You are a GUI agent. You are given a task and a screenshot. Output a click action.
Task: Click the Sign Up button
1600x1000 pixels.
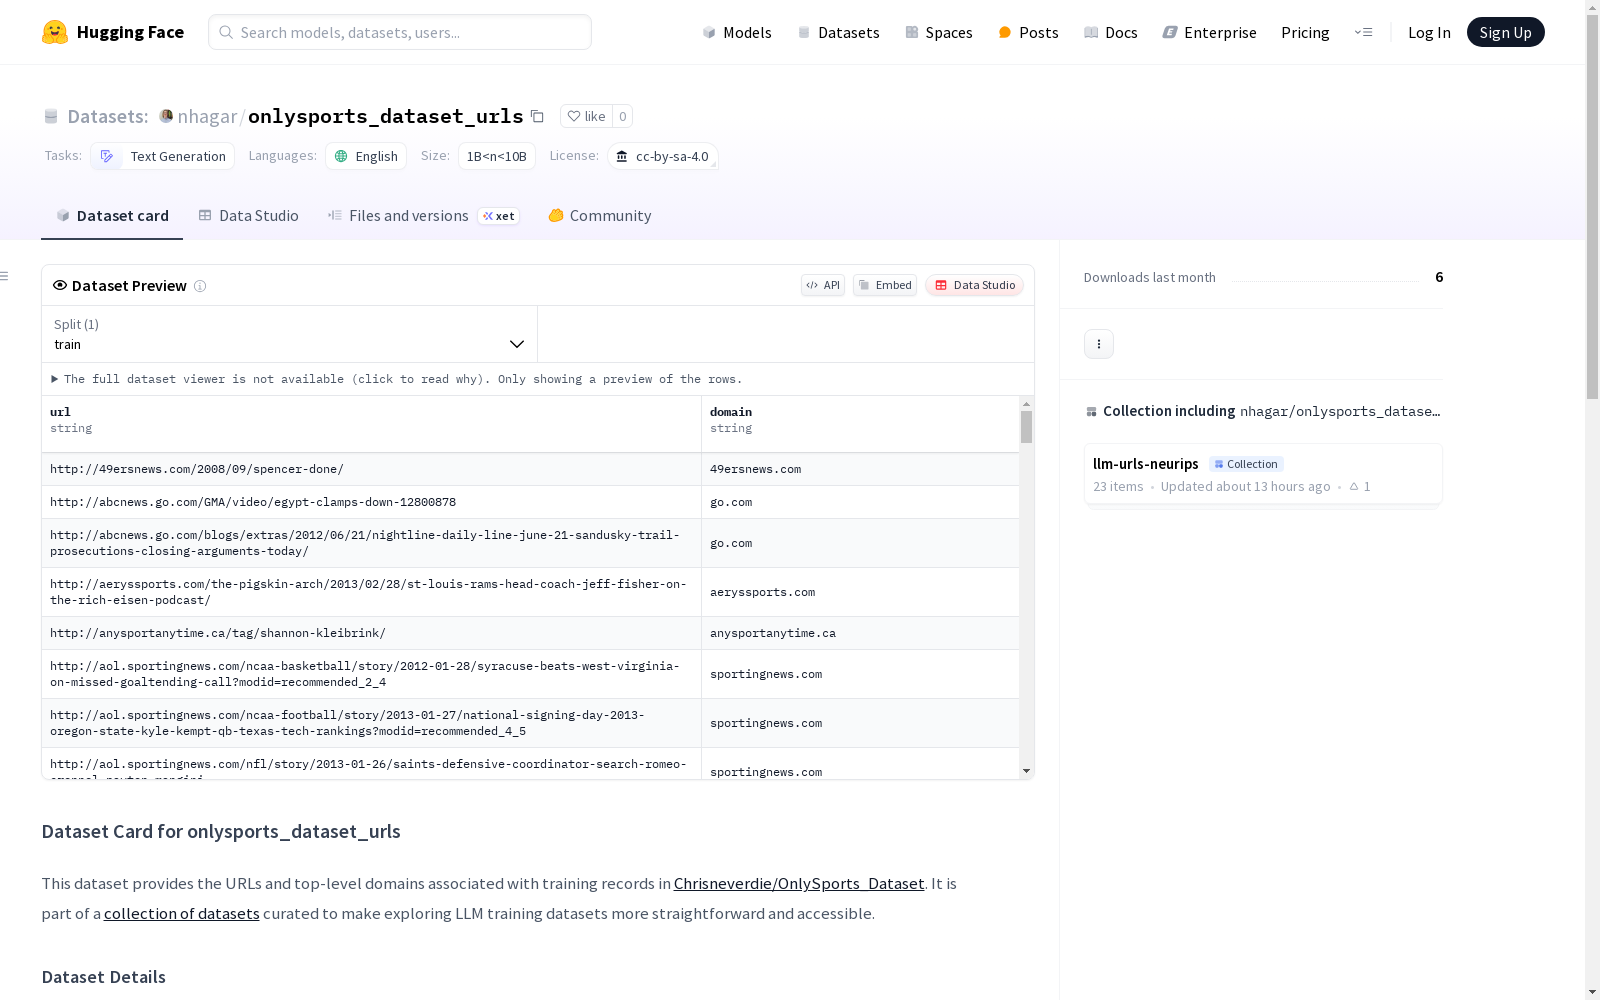coord(1505,32)
